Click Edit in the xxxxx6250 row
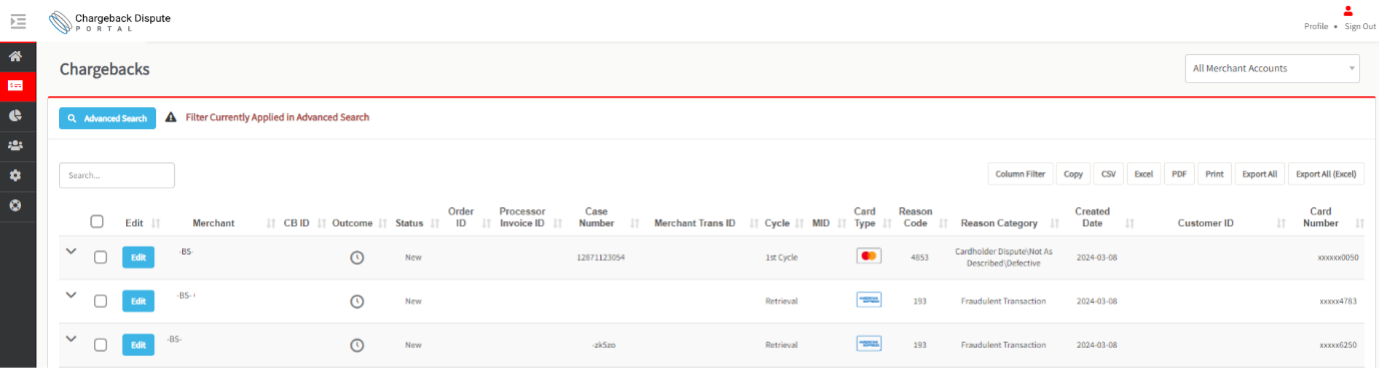 138,345
